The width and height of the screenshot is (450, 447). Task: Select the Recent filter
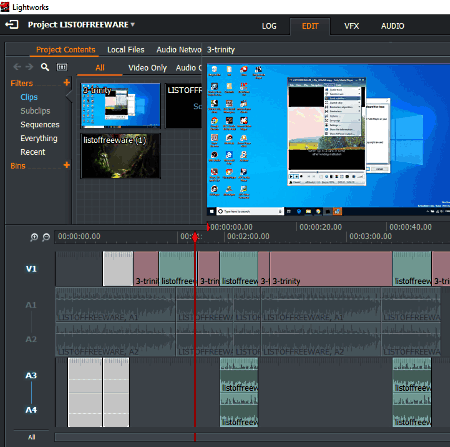tap(33, 152)
